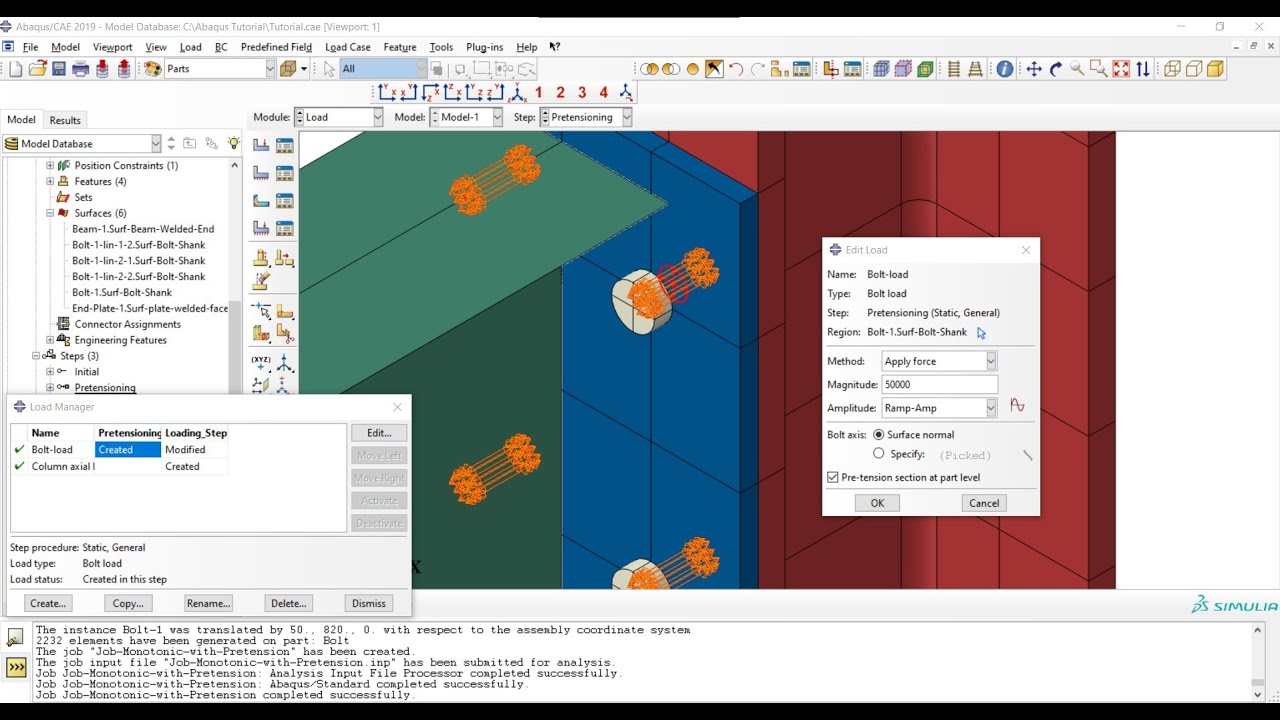Click Delete... in Load Manager

tap(289, 603)
